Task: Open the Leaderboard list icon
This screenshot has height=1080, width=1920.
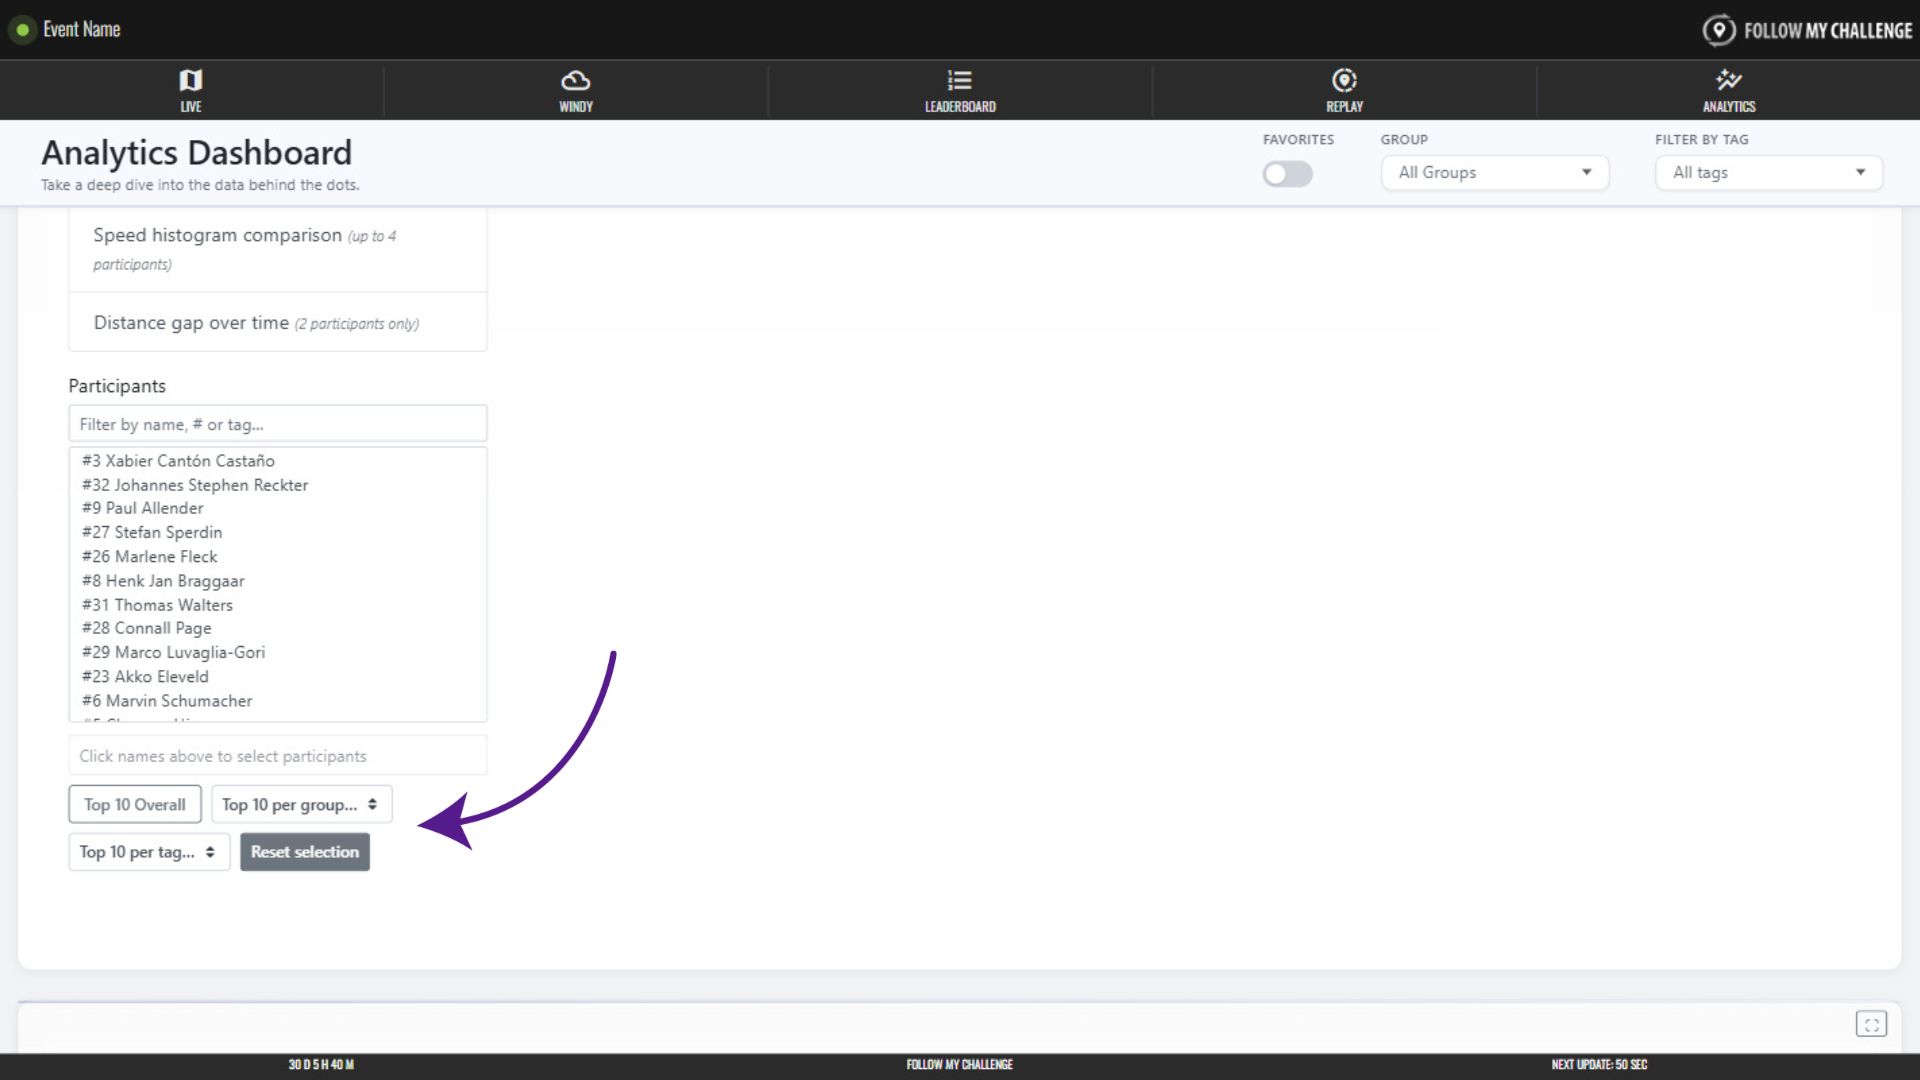Action: pyautogui.click(x=959, y=80)
